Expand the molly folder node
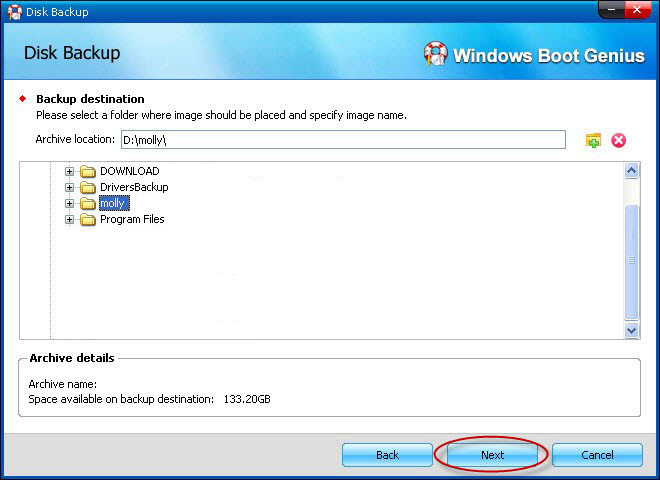This screenshot has height=480, width=660. point(69,203)
